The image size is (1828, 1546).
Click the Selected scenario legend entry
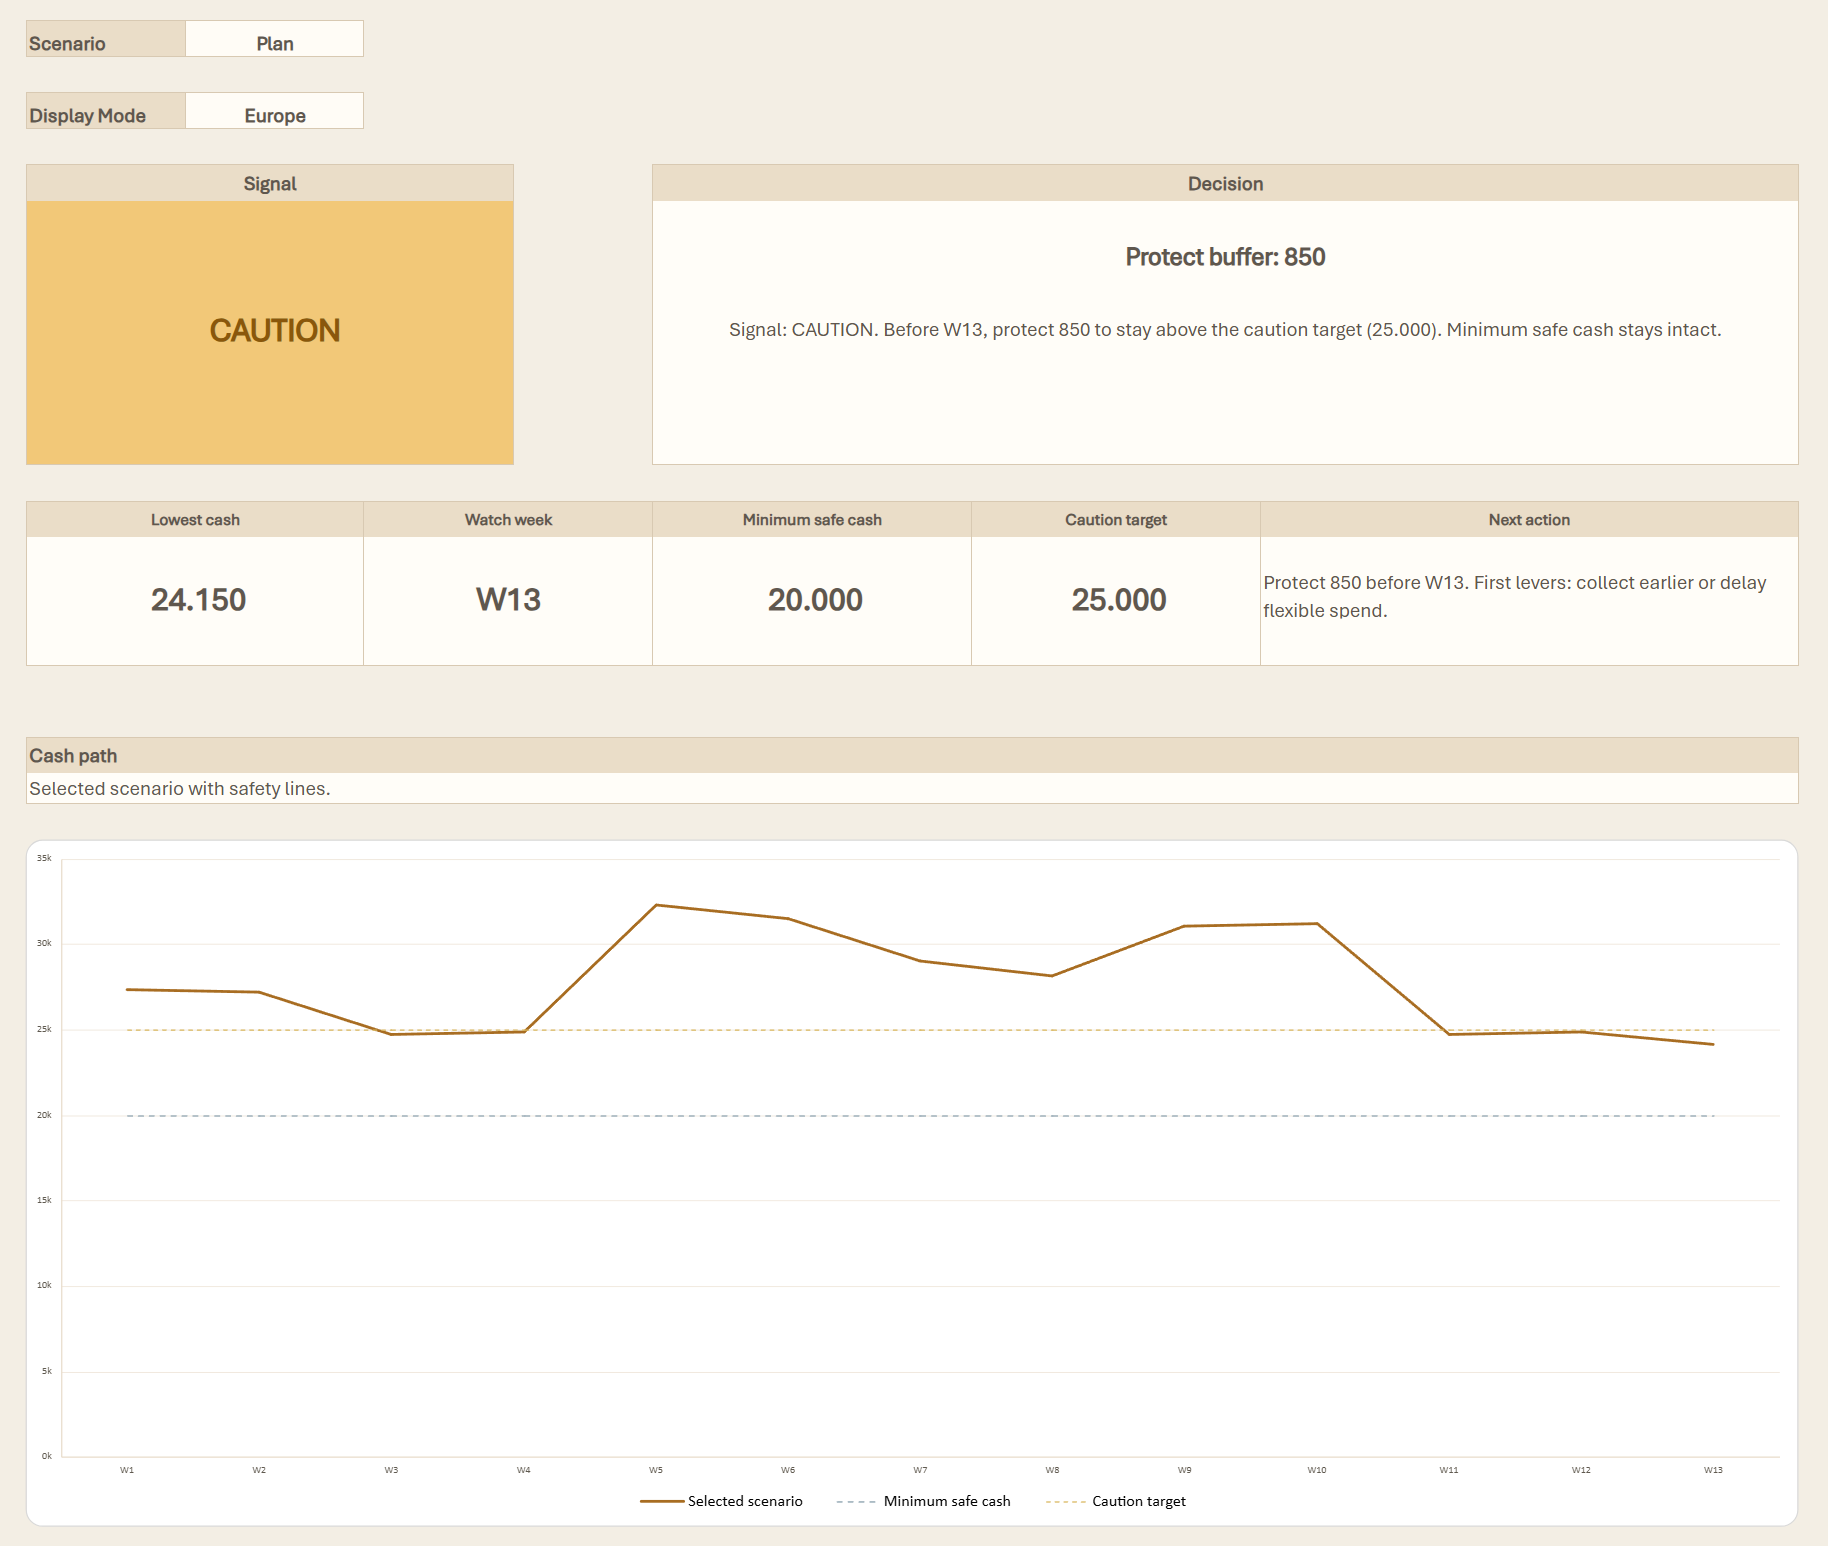pyautogui.click(x=721, y=1501)
